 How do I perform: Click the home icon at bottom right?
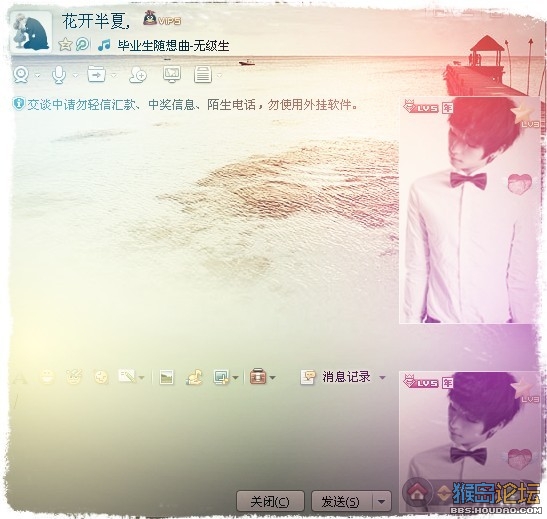pos(417,492)
